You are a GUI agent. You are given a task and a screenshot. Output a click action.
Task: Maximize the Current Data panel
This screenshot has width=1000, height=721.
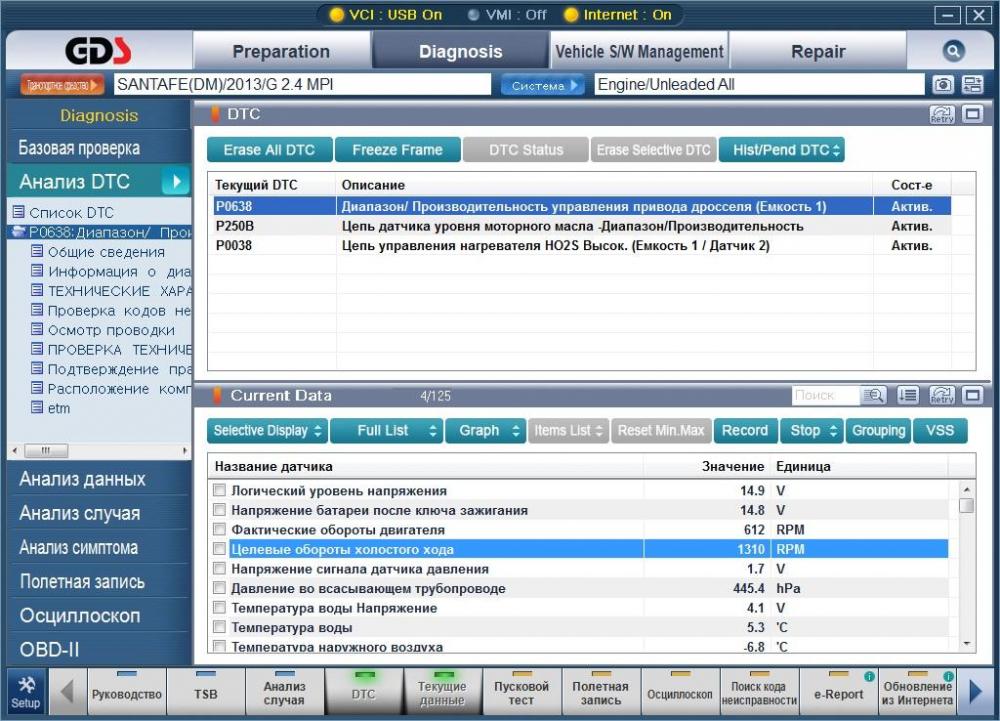coord(972,396)
